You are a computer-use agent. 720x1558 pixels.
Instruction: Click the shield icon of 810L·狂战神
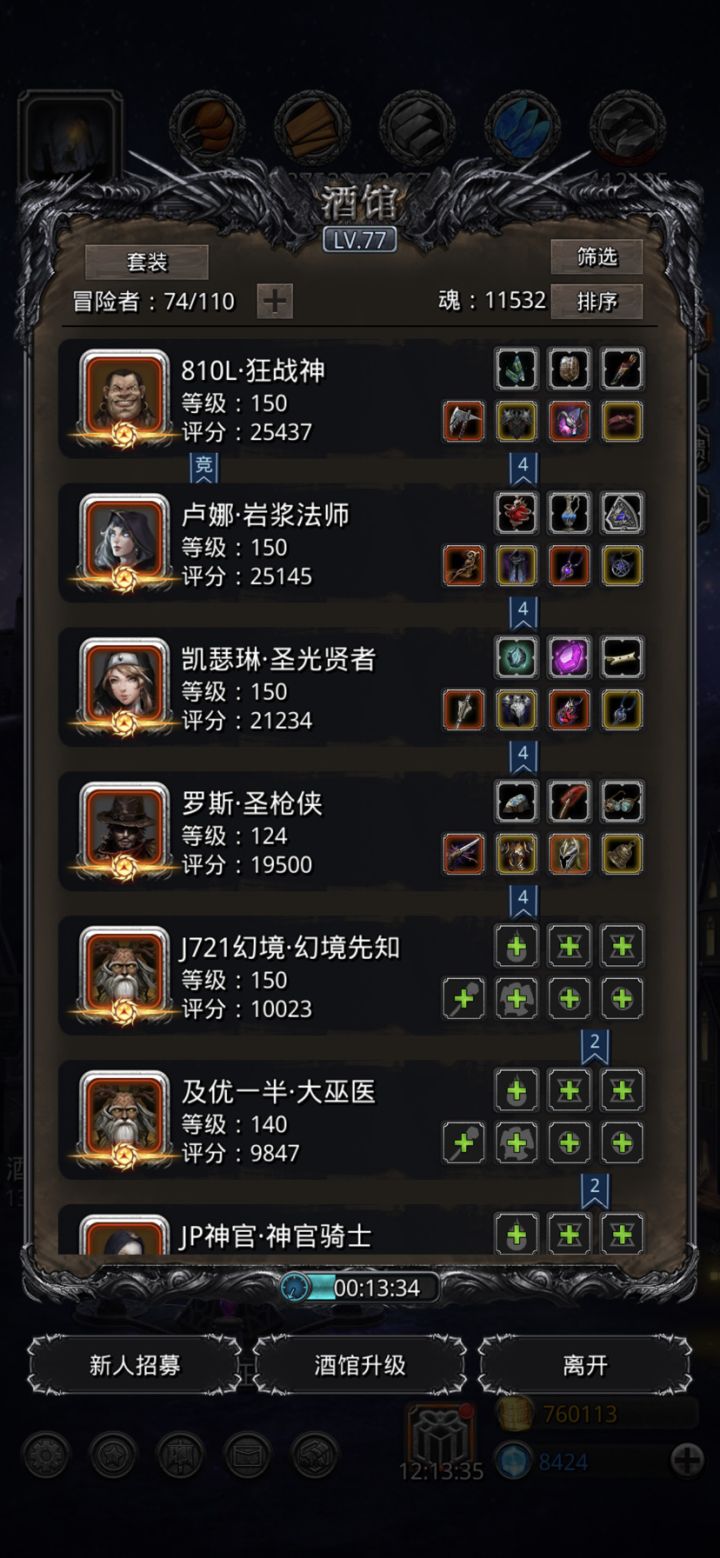[x=569, y=369]
